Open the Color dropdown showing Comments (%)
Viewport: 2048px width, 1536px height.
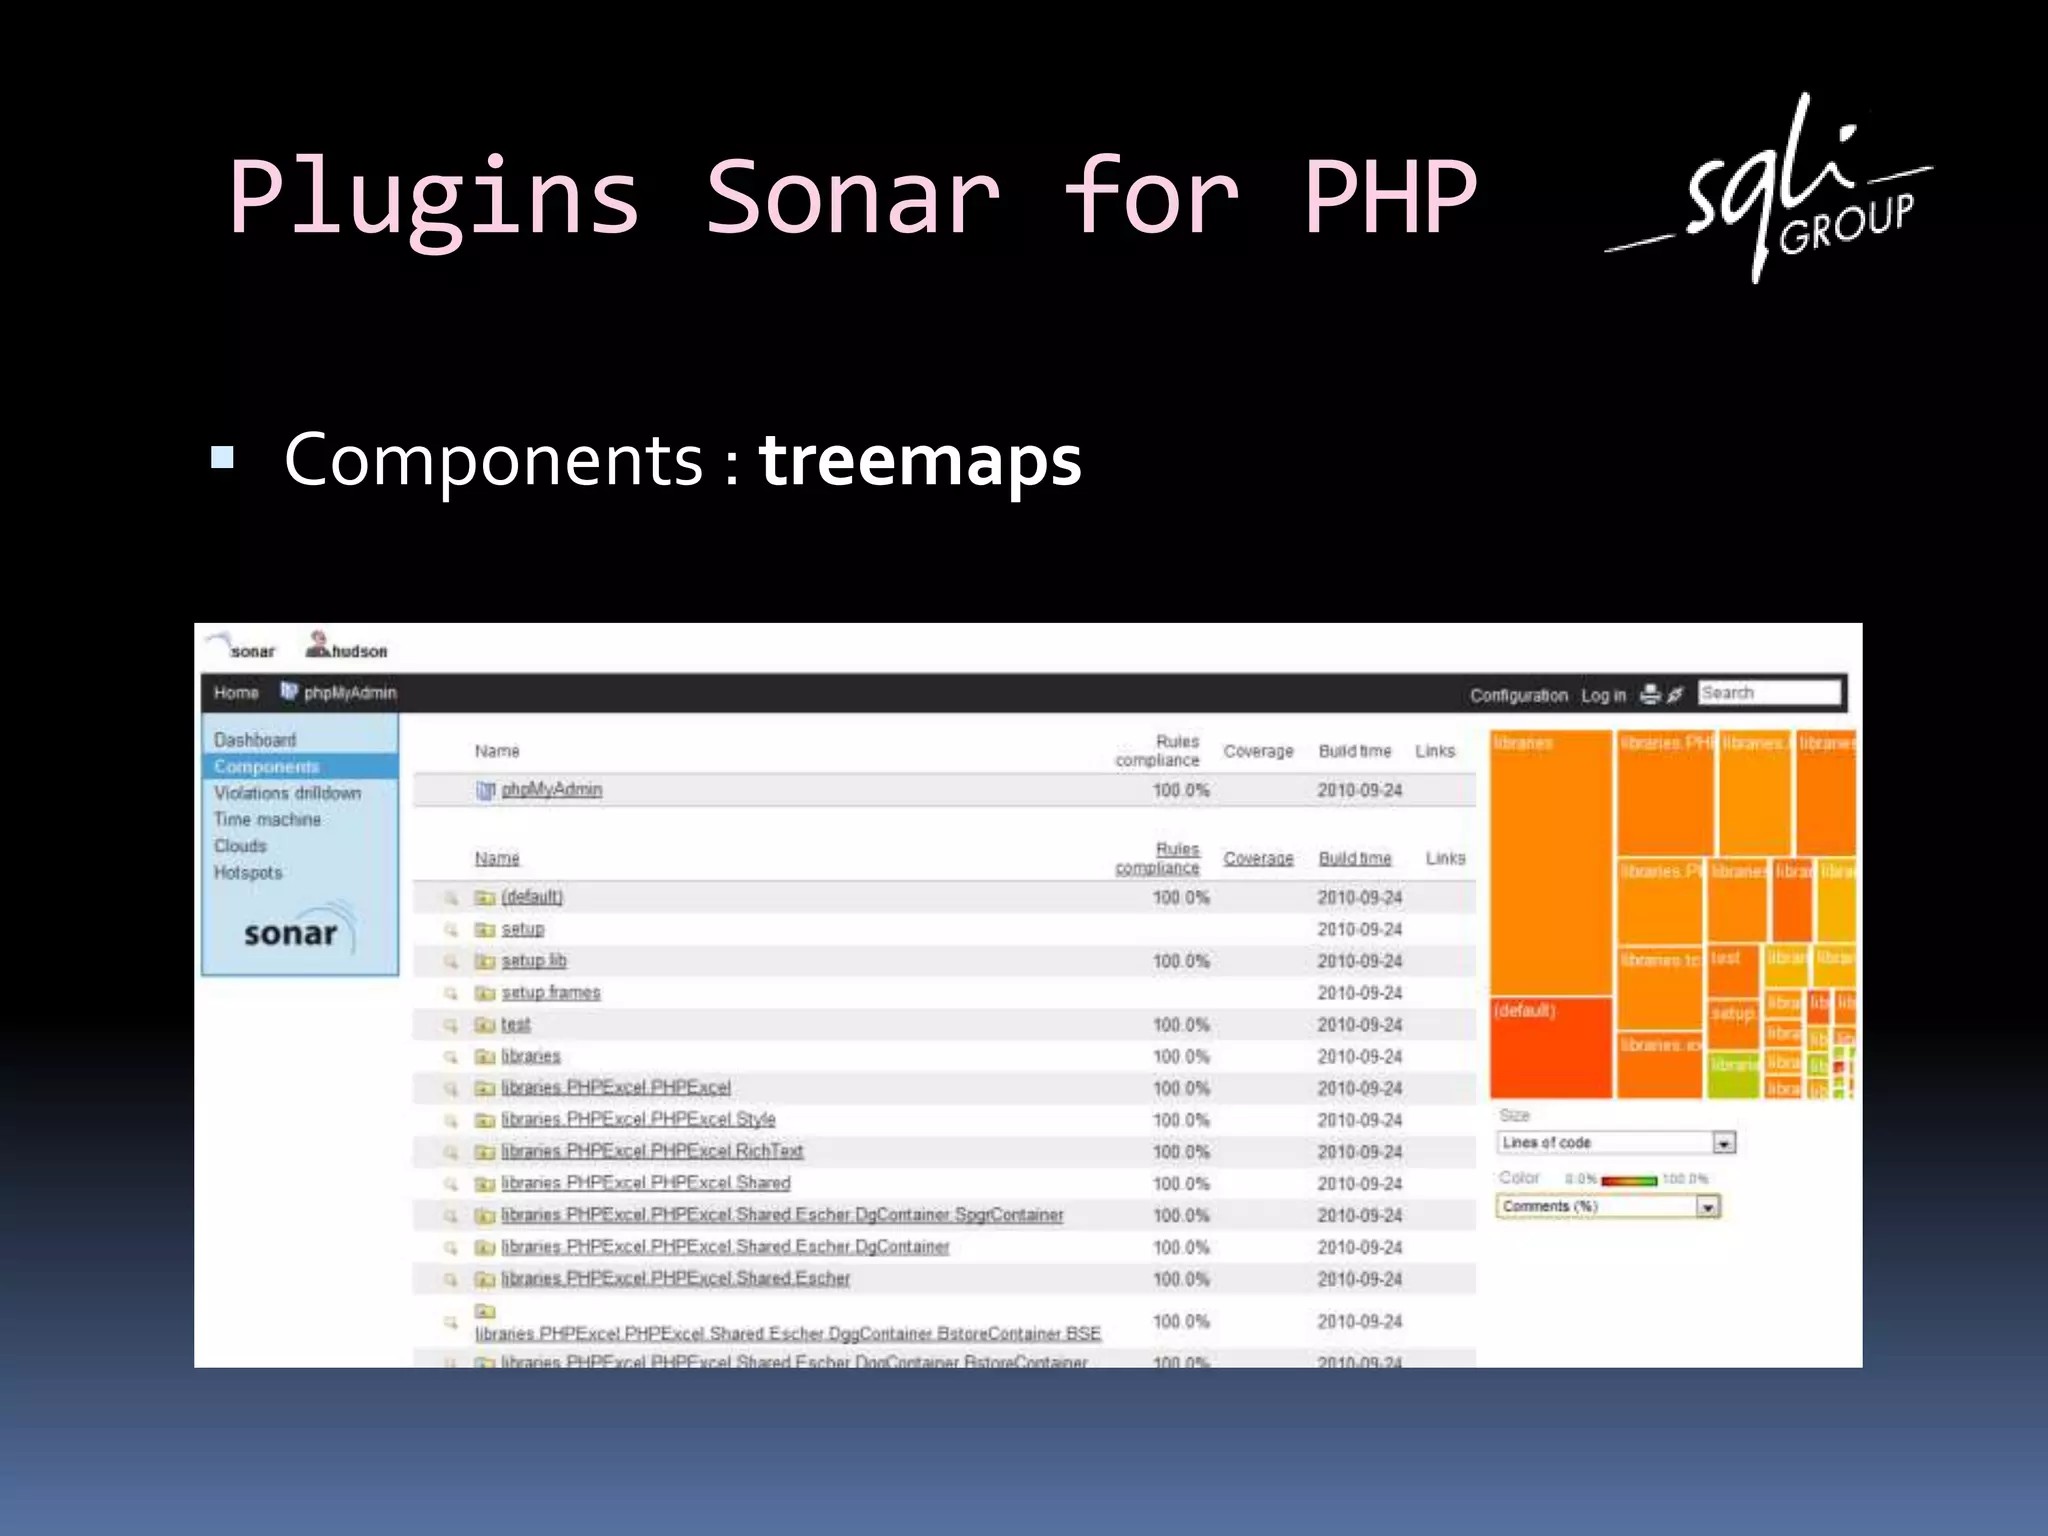pyautogui.click(x=1608, y=1206)
